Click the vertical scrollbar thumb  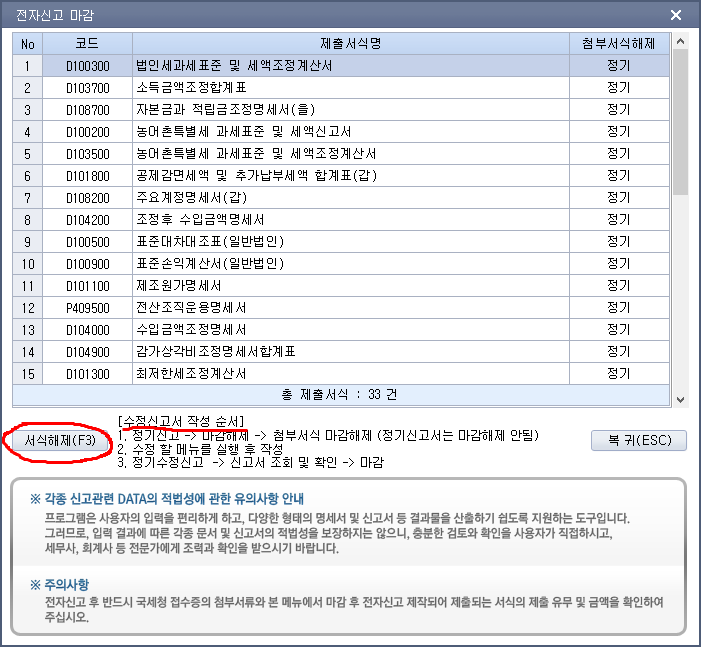[680, 122]
